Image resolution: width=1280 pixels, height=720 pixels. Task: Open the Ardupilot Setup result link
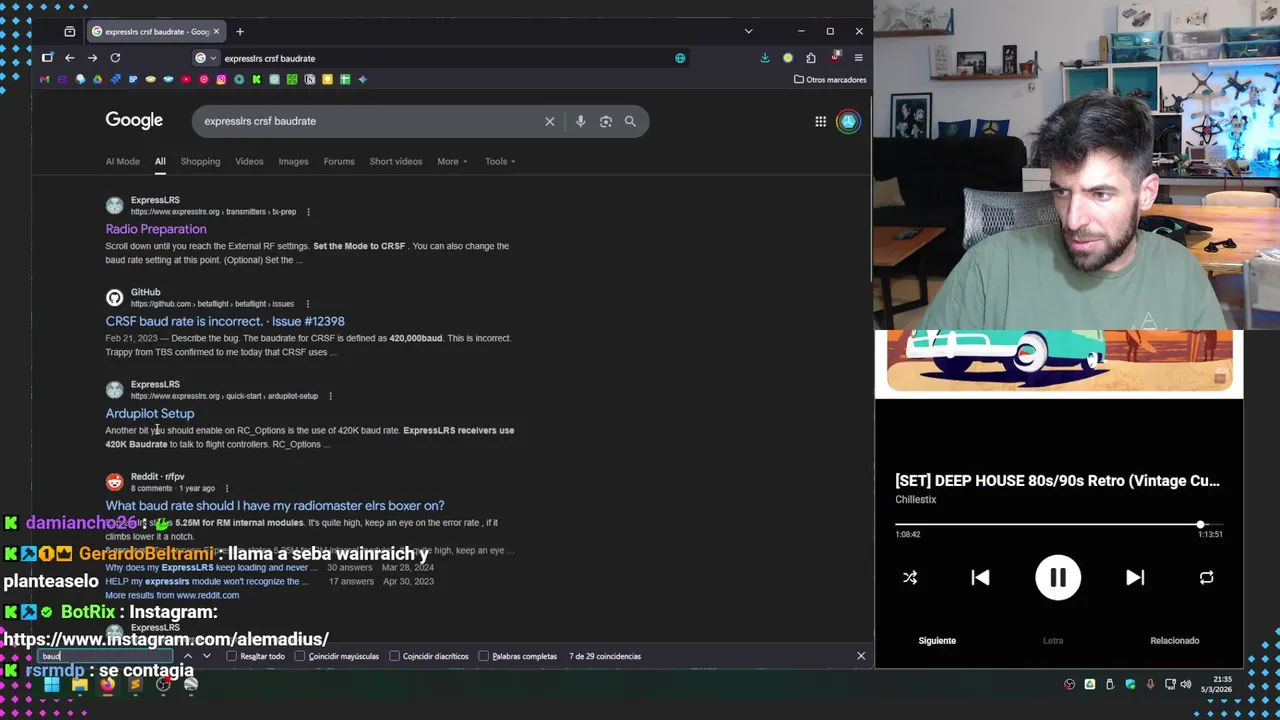(x=150, y=413)
